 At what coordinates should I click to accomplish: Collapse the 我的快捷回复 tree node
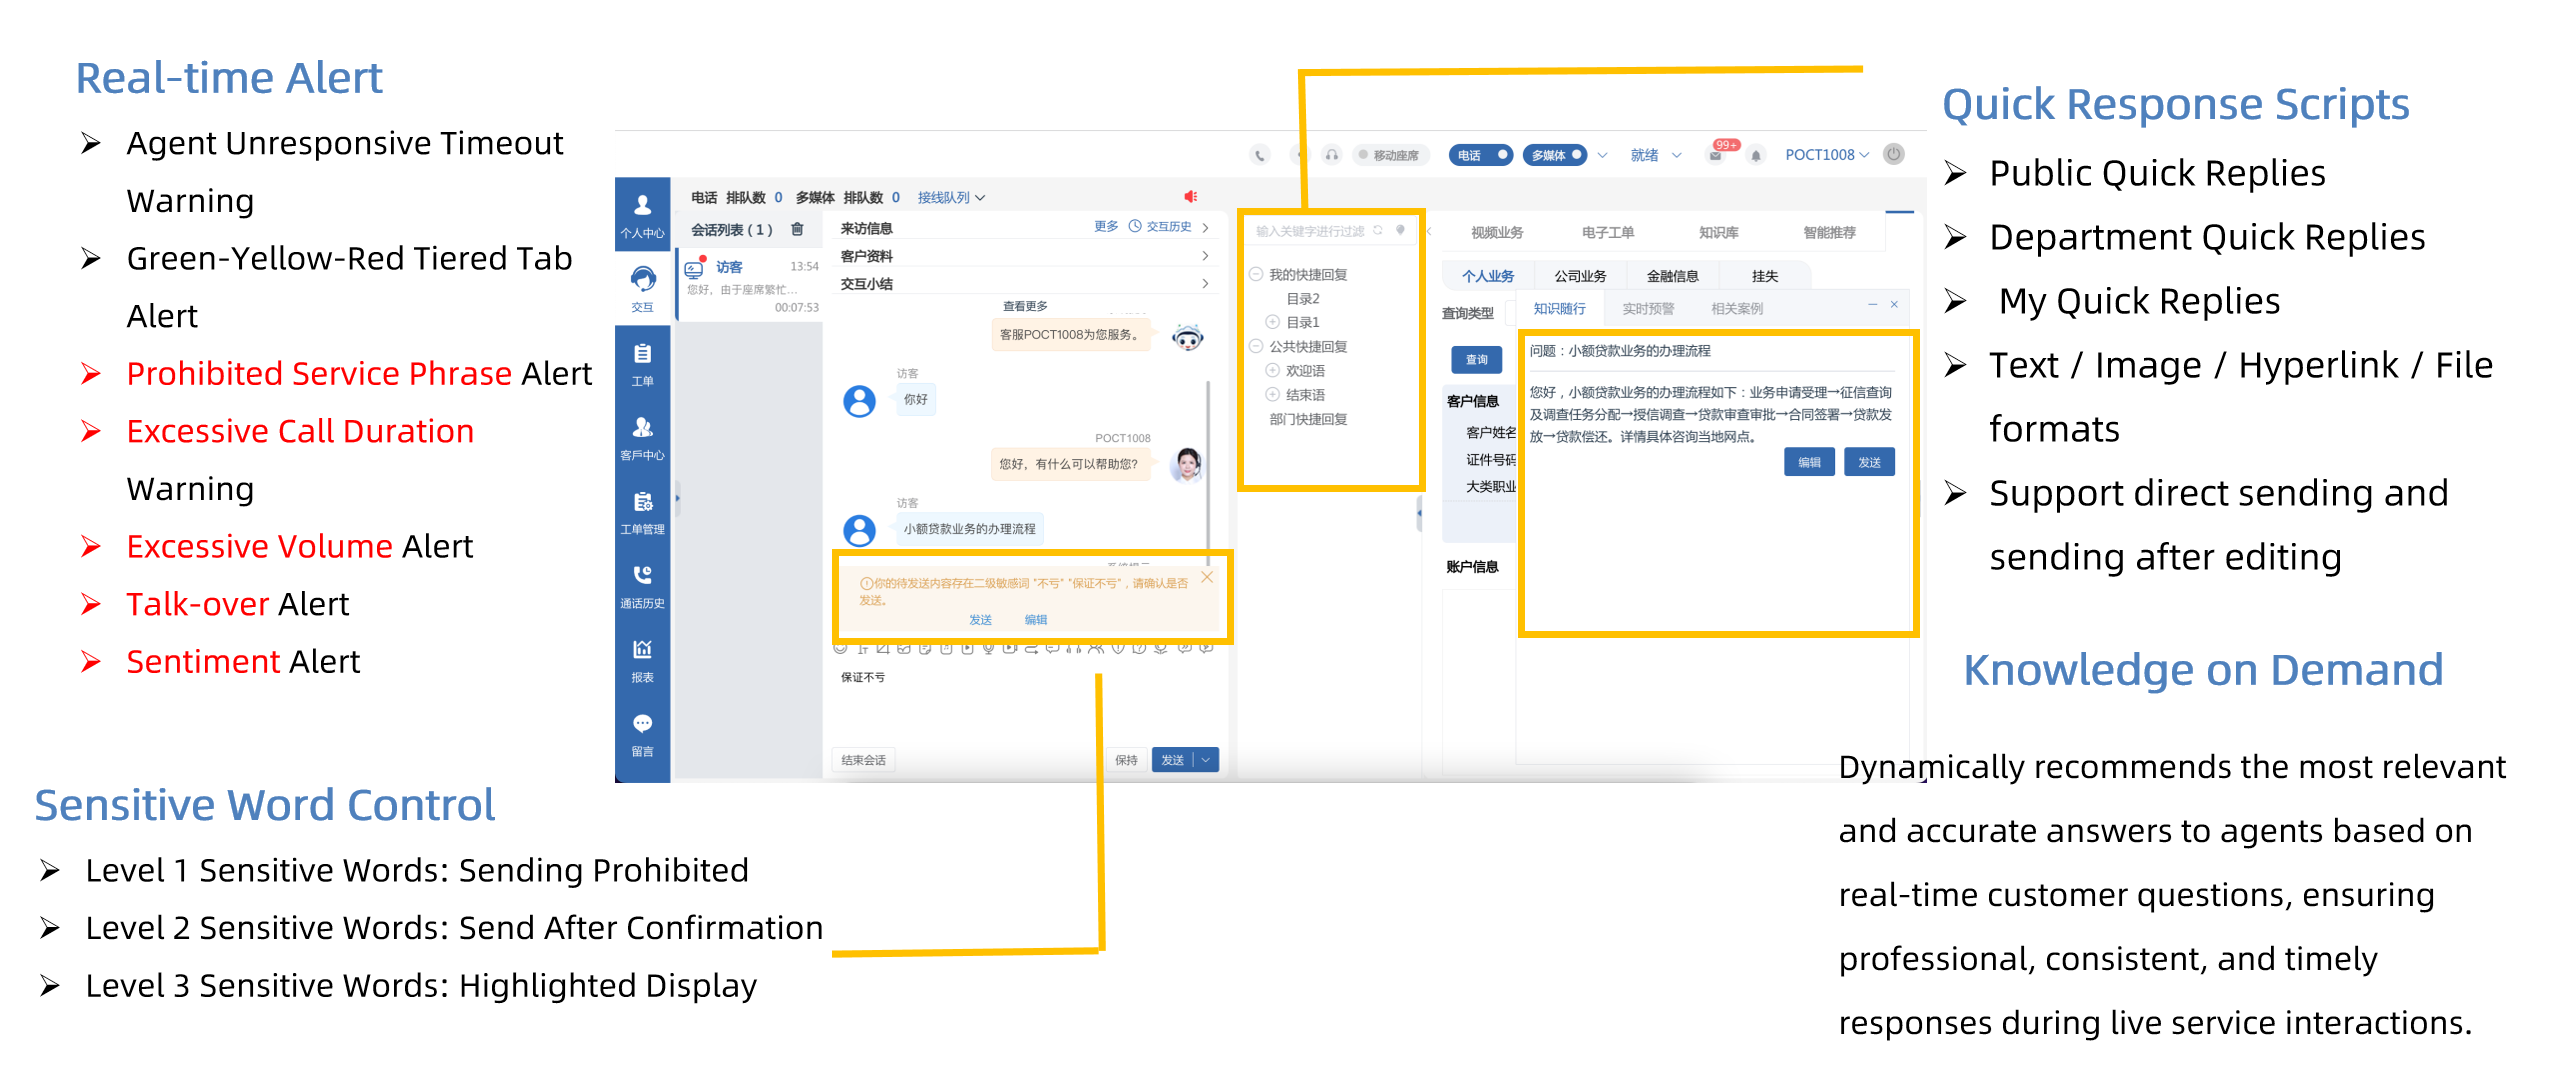pyautogui.click(x=1256, y=274)
